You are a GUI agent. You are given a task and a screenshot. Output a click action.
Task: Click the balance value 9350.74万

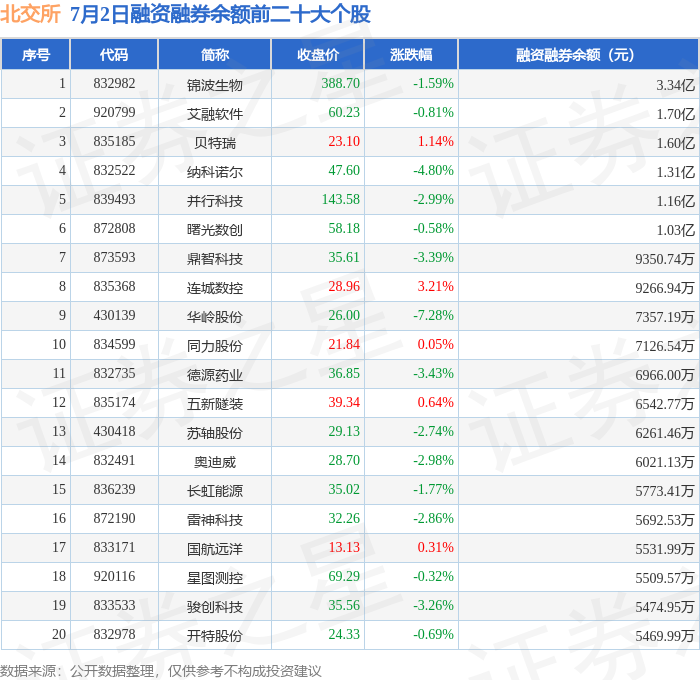click(665, 259)
